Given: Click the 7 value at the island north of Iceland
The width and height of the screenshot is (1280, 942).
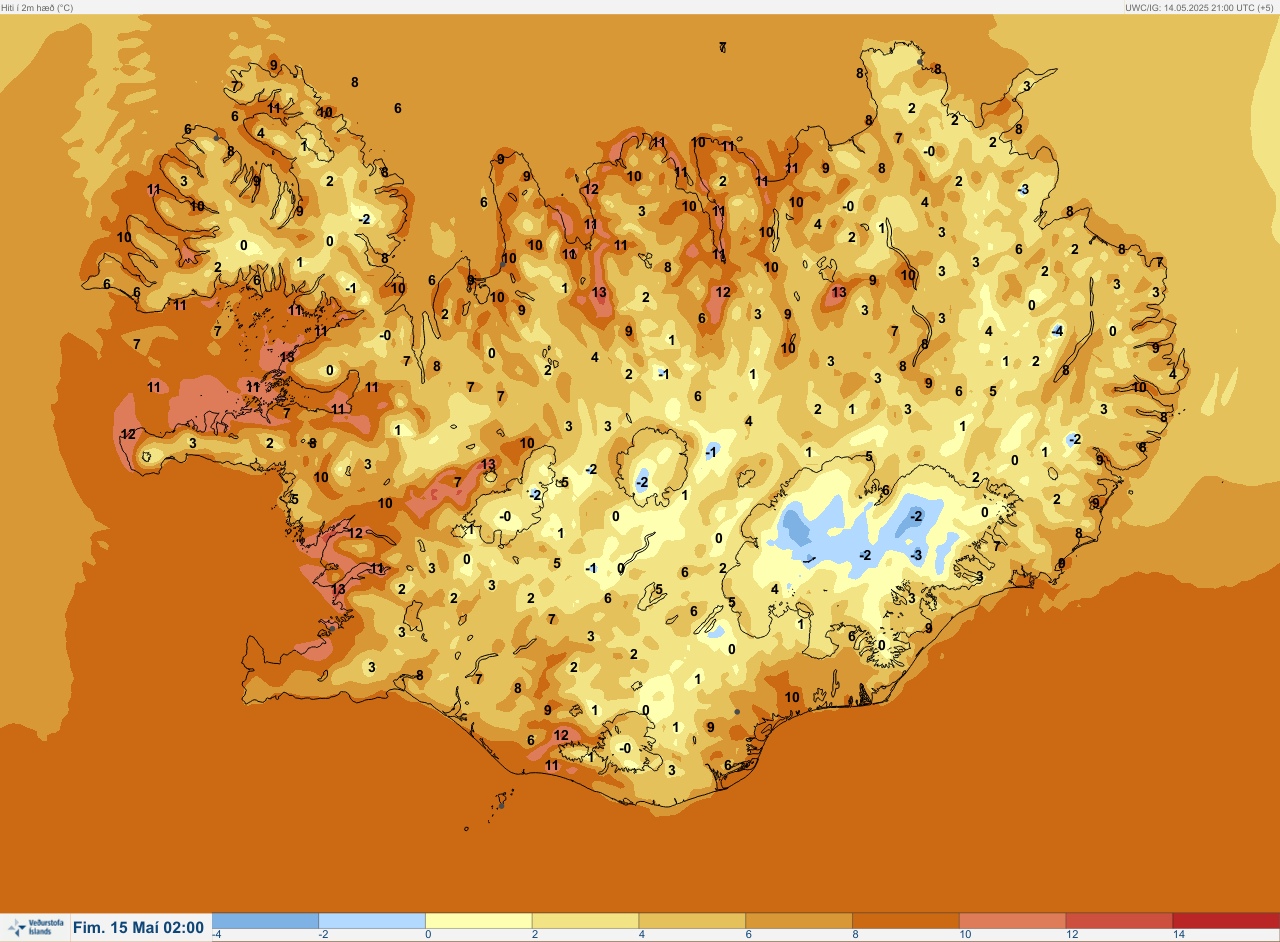Looking at the screenshot, I should point(723,47).
